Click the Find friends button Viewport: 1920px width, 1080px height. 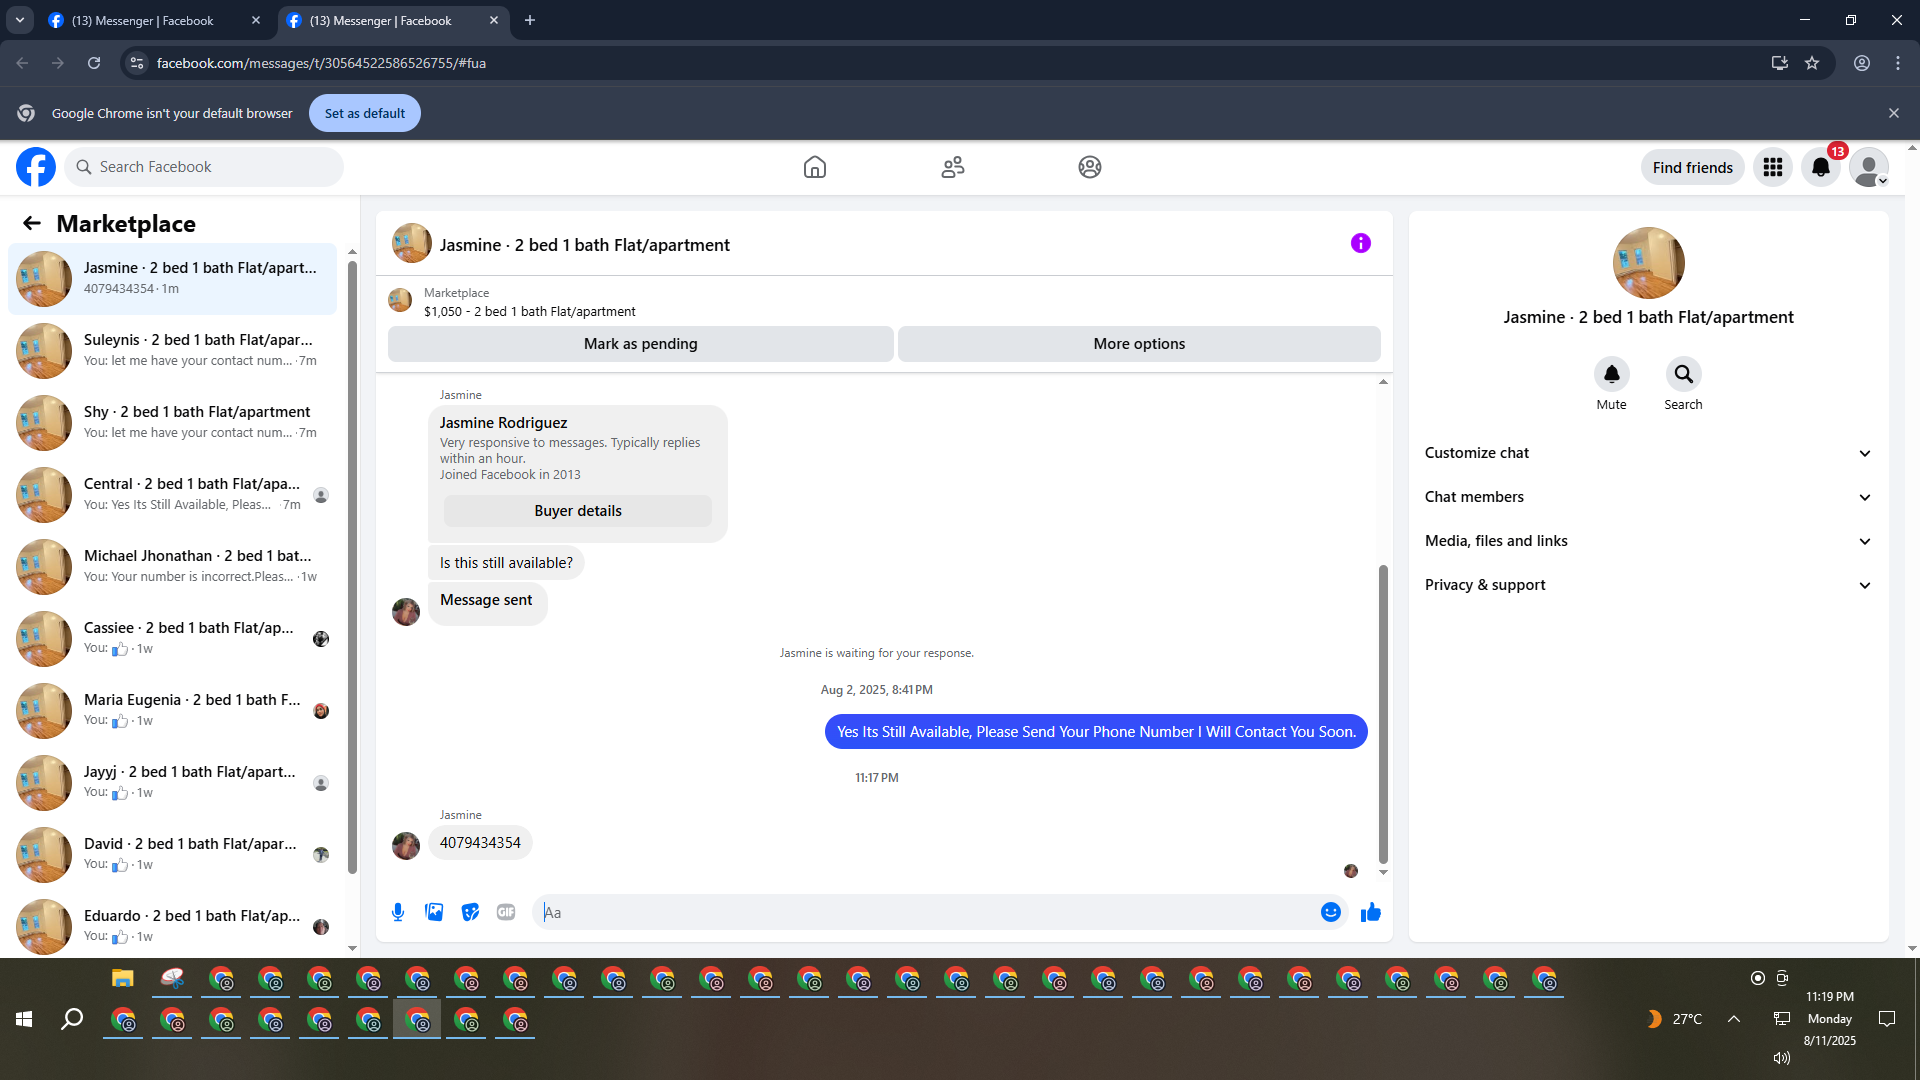click(x=1692, y=168)
